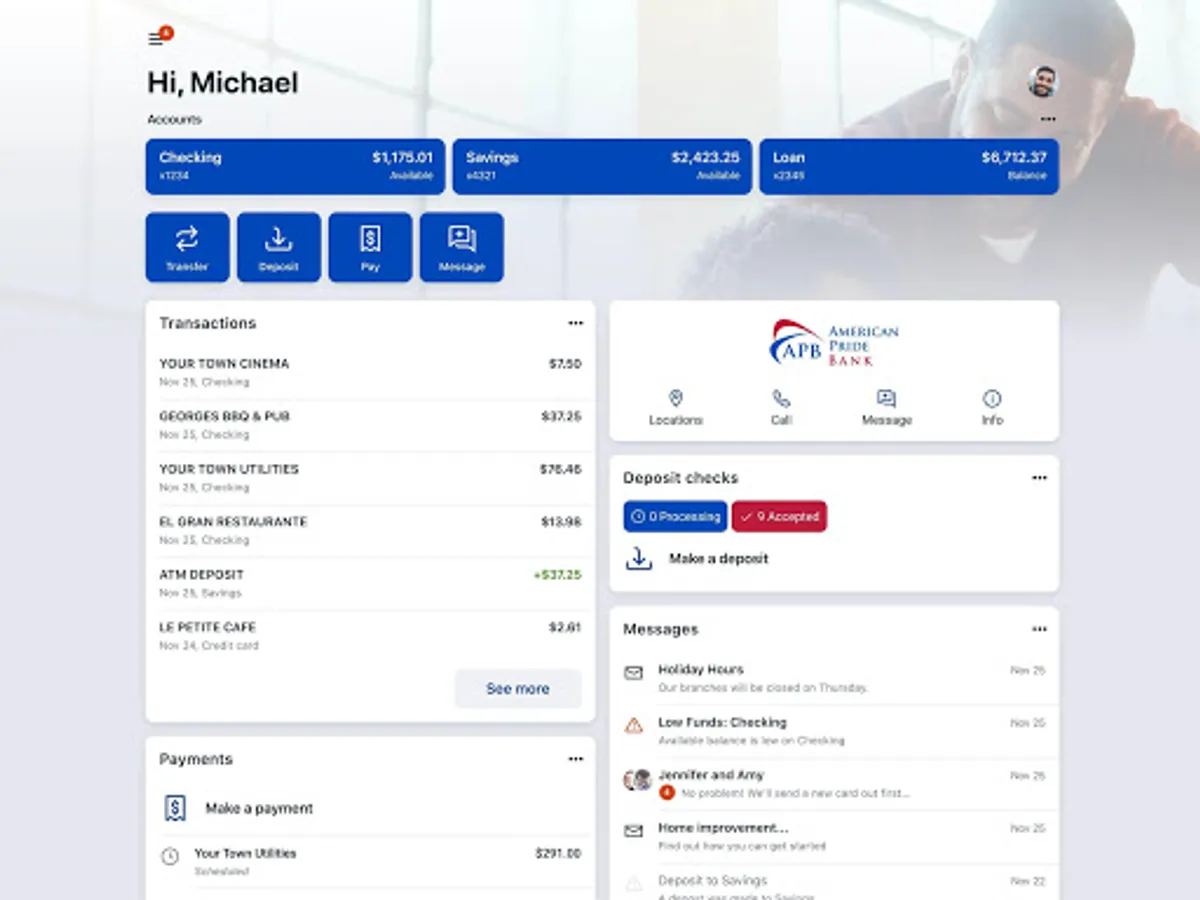Click the clock icon beside Your Town Utilities

[170, 856]
